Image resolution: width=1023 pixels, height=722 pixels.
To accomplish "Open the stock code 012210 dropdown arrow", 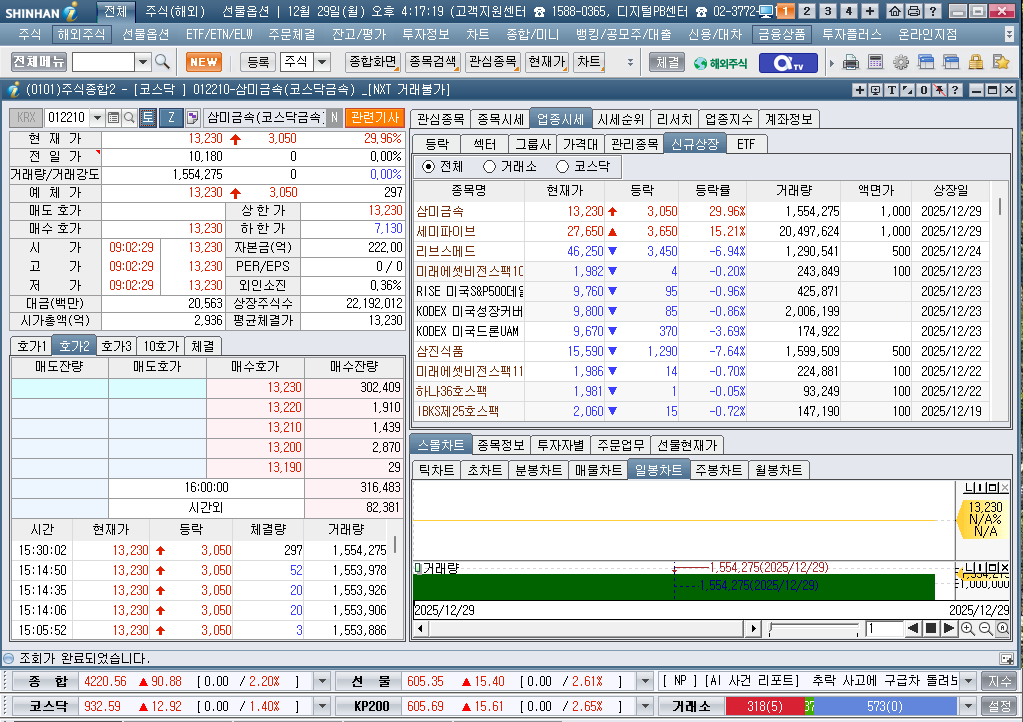I will pos(97,117).
